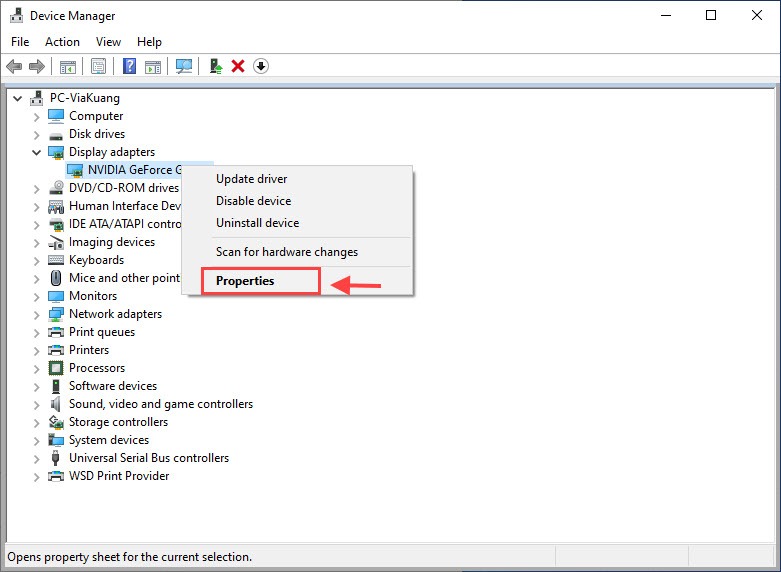This screenshot has height=572, width=781.
Task: Click Show/Hide Console Tree toolbar icon
Action: click(68, 66)
